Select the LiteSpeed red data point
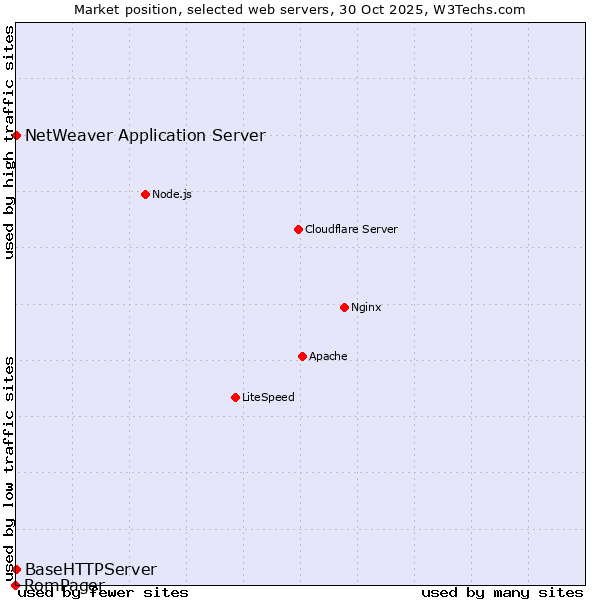600x600 pixels. click(235, 397)
